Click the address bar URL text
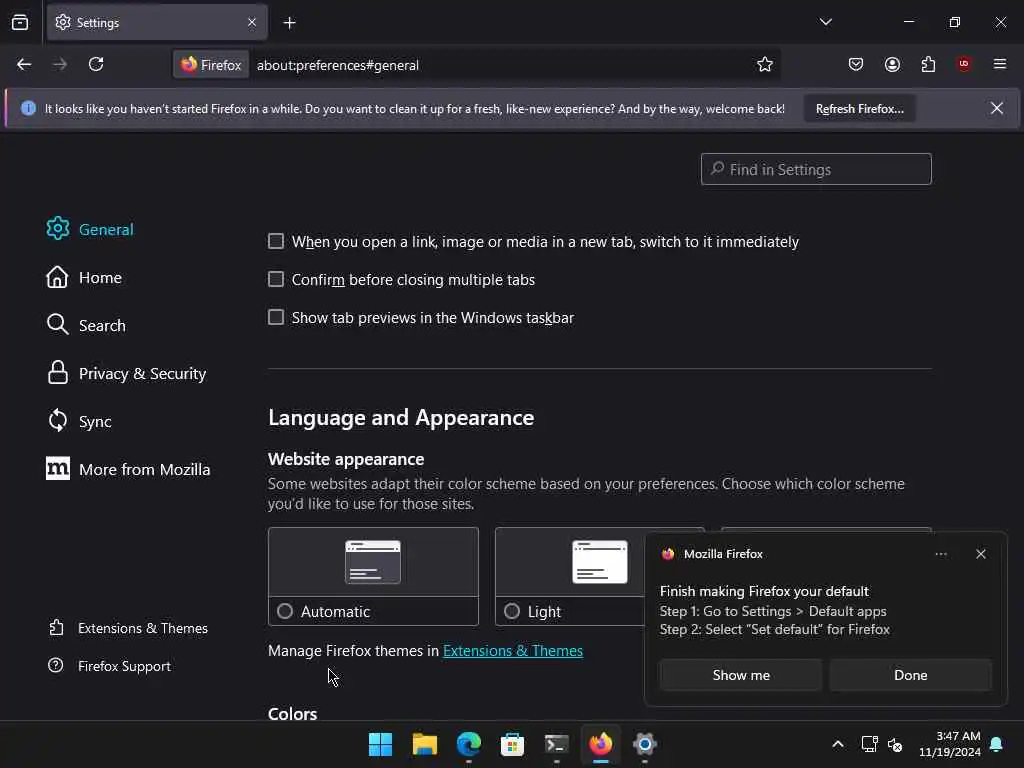Screen dimensions: 1024x768 (x=338, y=65)
